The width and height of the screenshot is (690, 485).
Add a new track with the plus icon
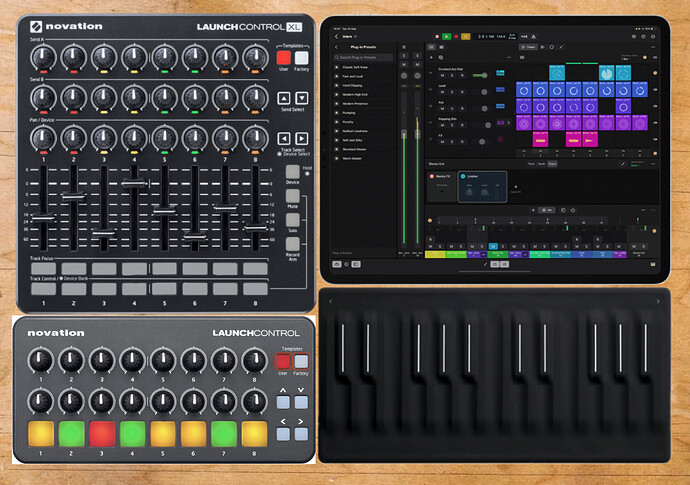(x=431, y=57)
